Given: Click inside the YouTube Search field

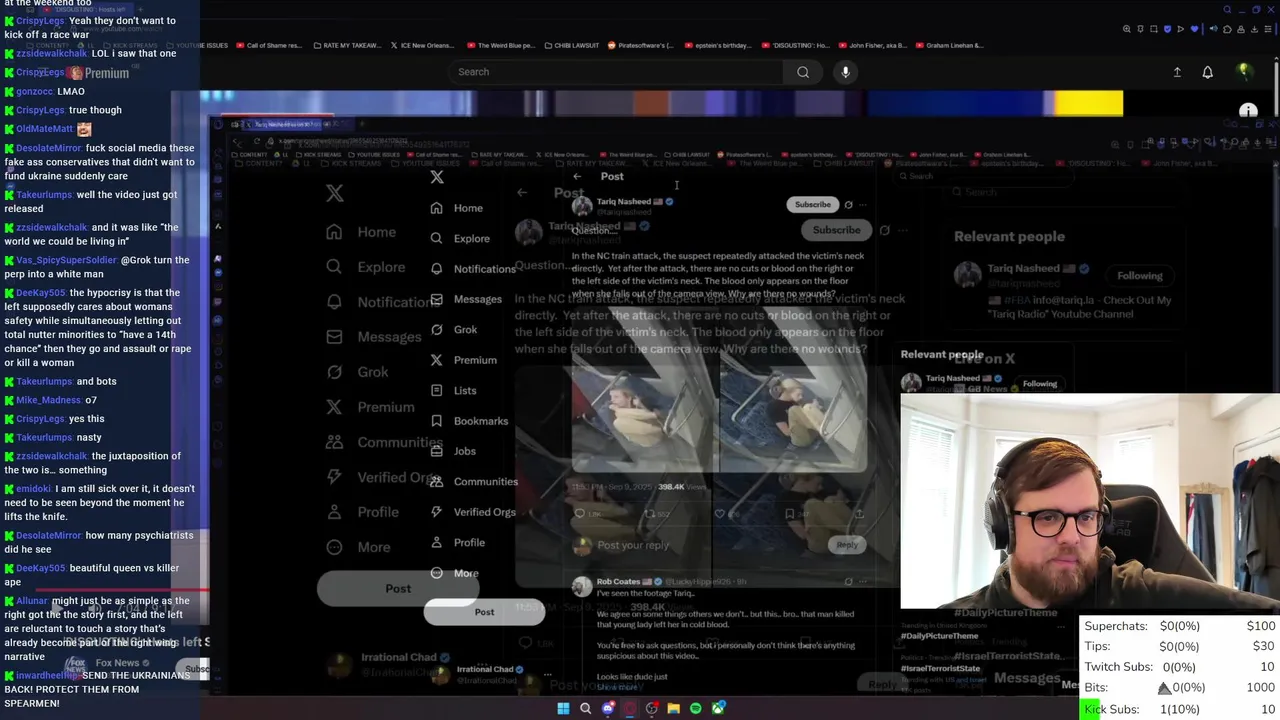Looking at the screenshot, I should point(615,72).
